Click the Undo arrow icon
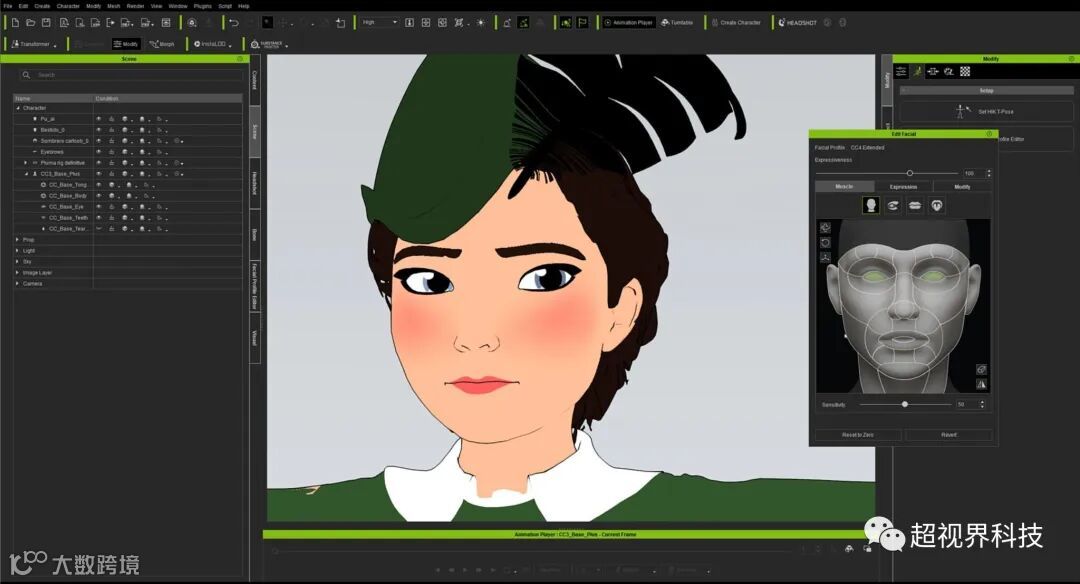 click(233, 23)
